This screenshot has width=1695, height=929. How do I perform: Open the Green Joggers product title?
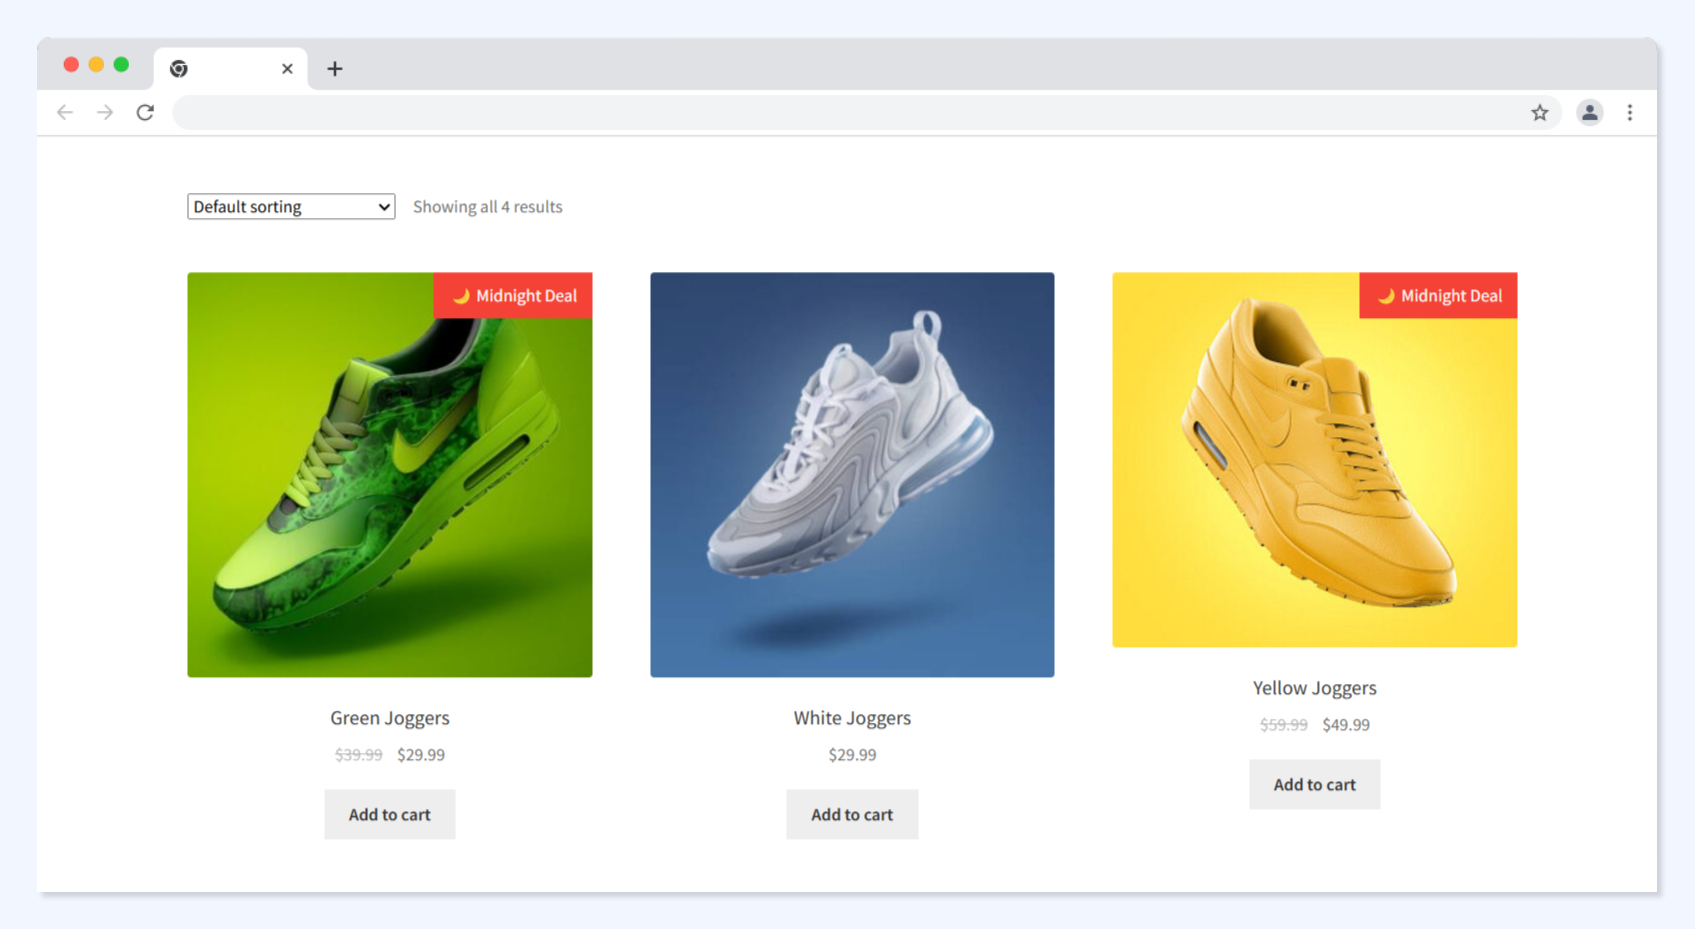389,718
